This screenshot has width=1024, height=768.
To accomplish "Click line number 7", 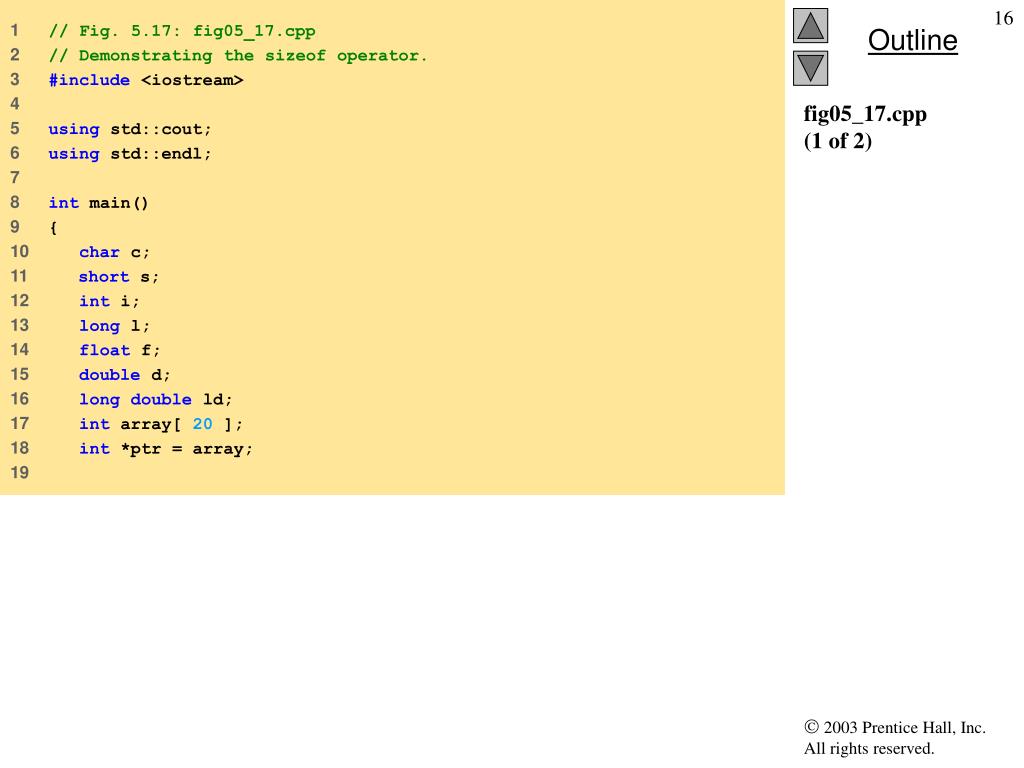I will point(14,178).
